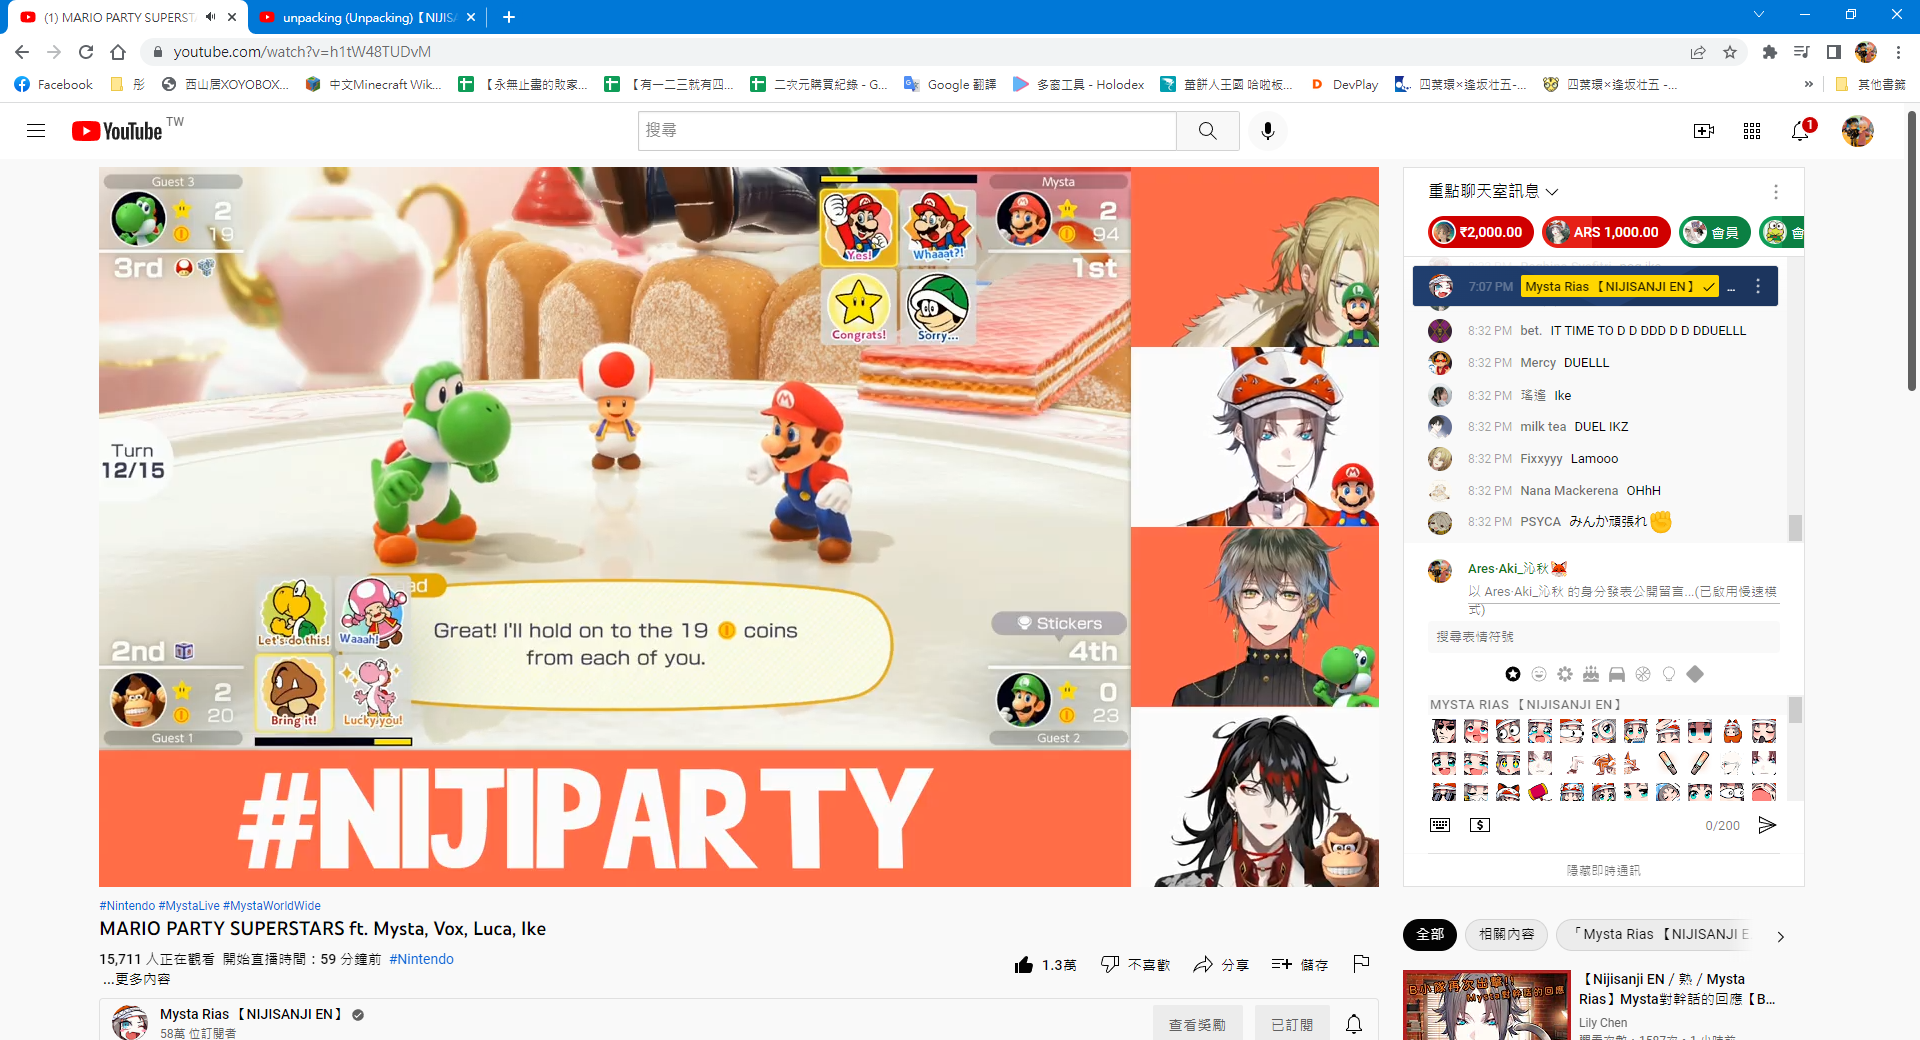The height and width of the screenshot is (1040, 1920).
Task: Select the basketball activities emoji category
Action: pos(1643,674)
